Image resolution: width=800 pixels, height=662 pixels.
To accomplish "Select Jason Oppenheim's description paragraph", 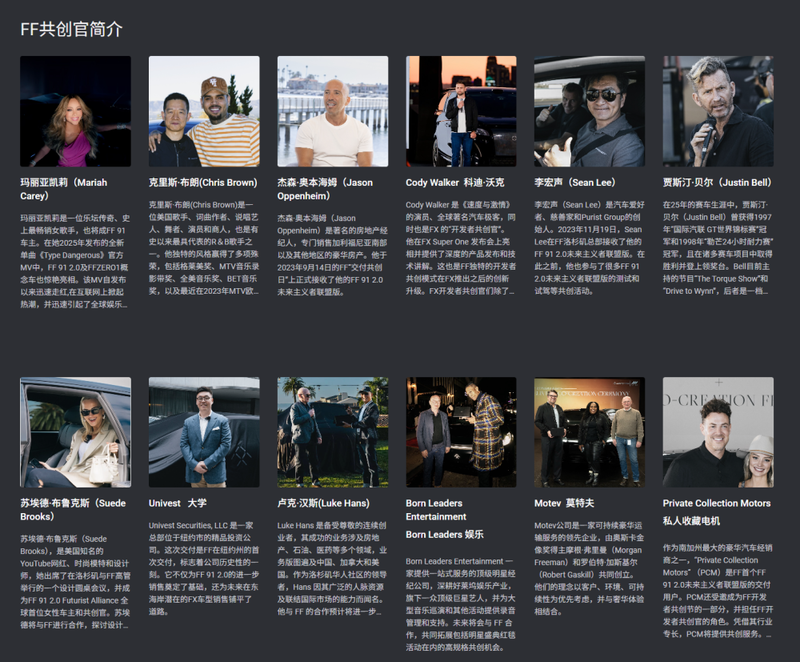I will 333,255.
